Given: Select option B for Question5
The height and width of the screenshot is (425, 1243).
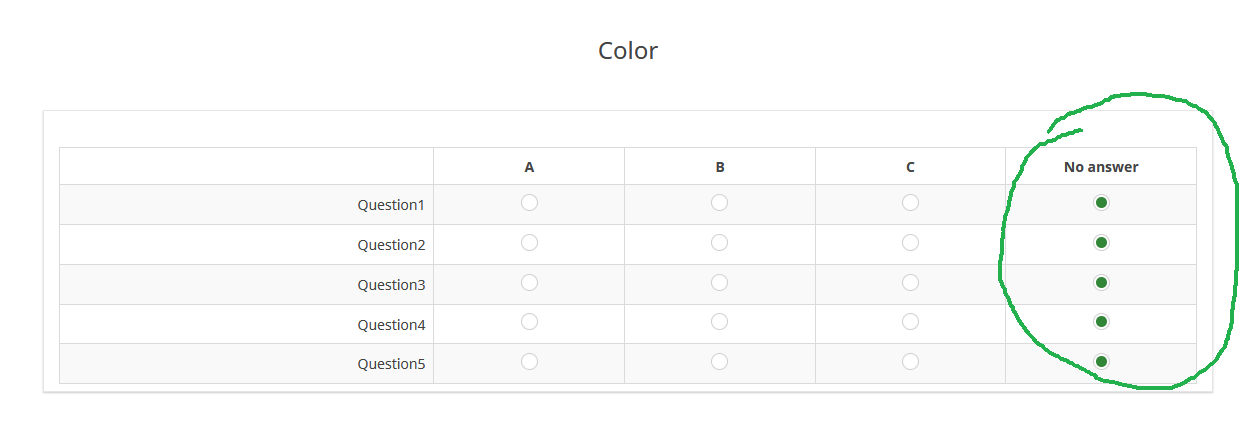Looking at the screenshot, I should coord(719,362).
